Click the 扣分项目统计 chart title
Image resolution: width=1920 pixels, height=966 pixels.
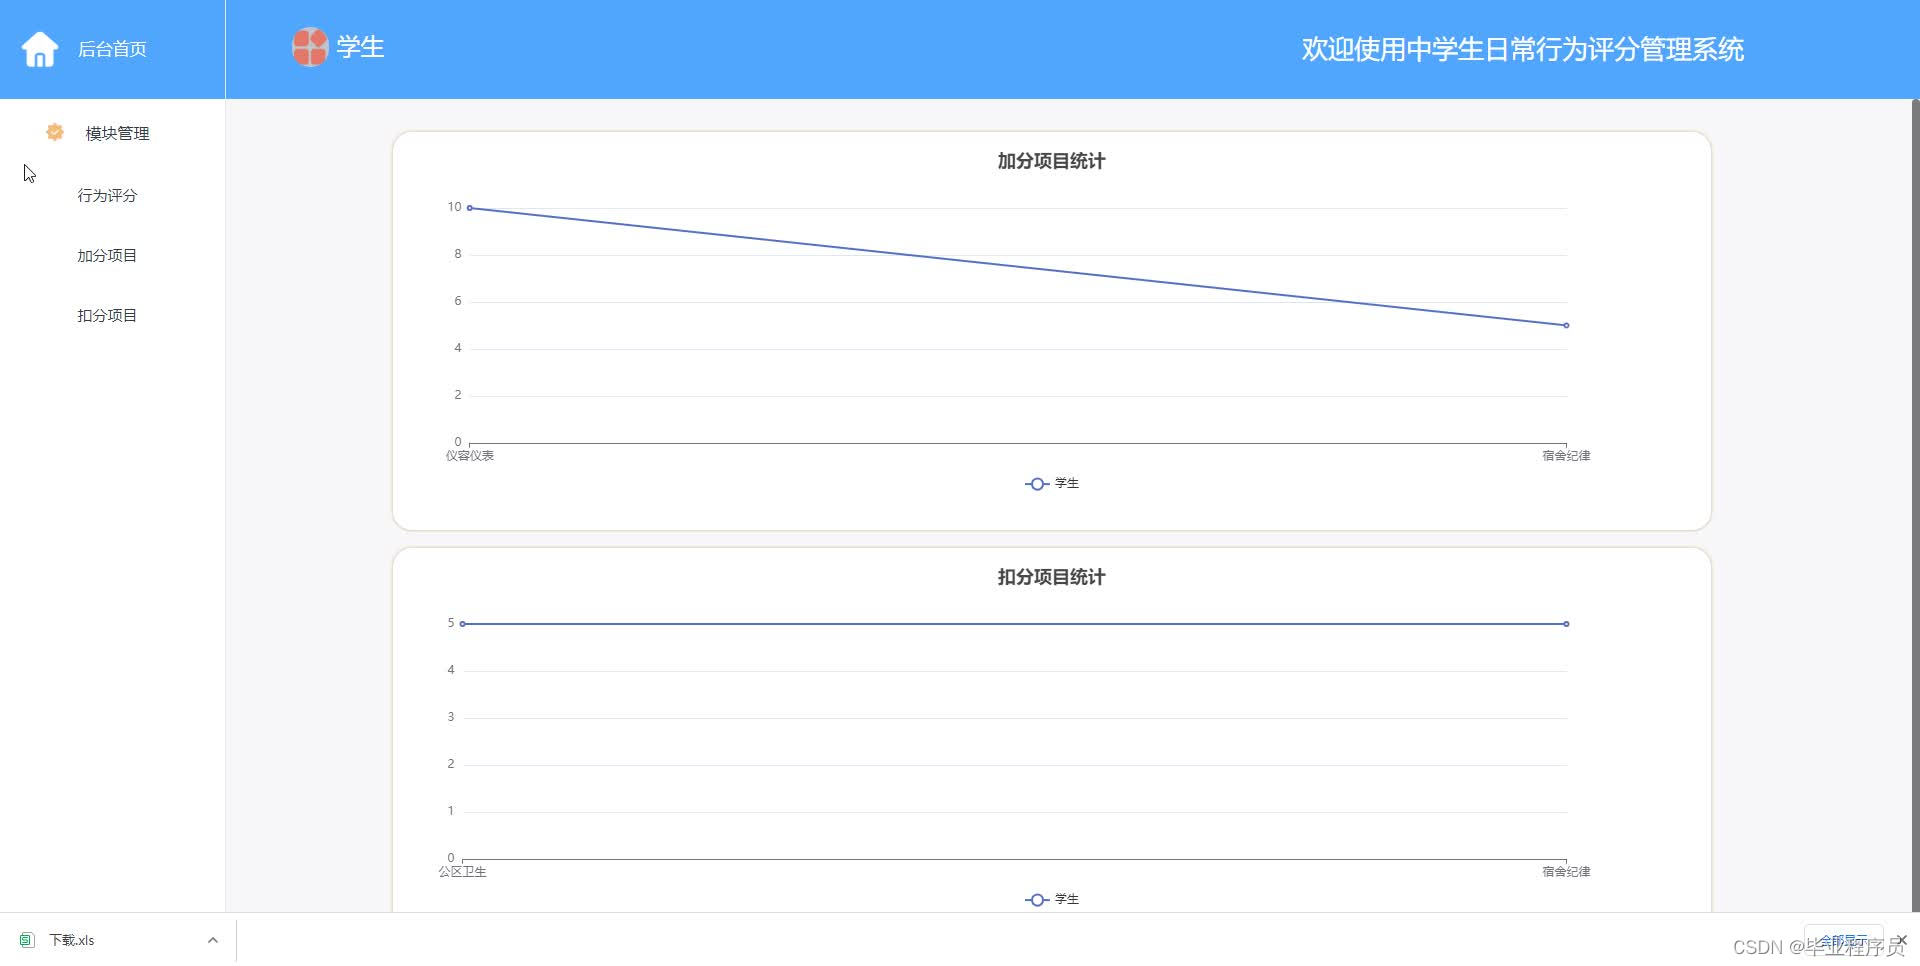click(x=1051, y=577)
